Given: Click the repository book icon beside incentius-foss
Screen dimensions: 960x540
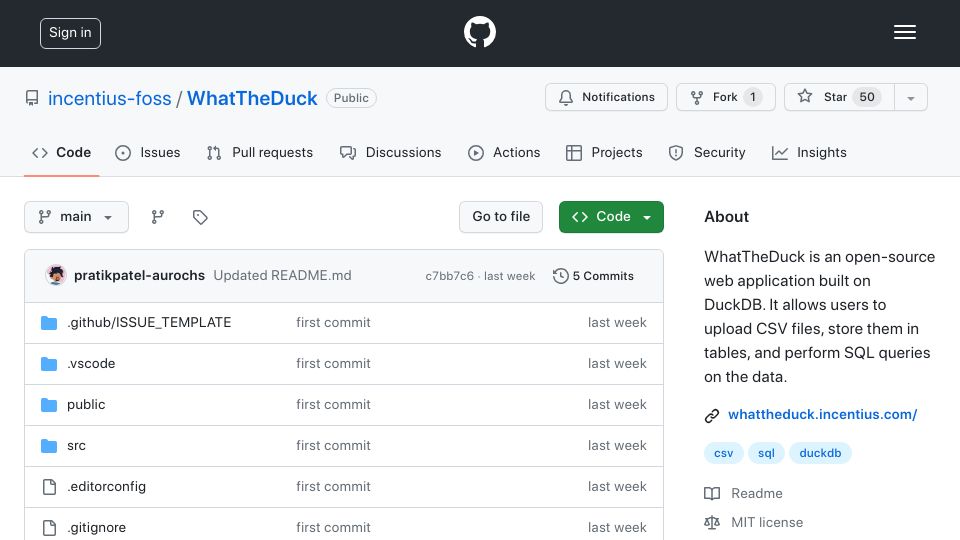Looking at the screenshot, I should tap(32, 98).
